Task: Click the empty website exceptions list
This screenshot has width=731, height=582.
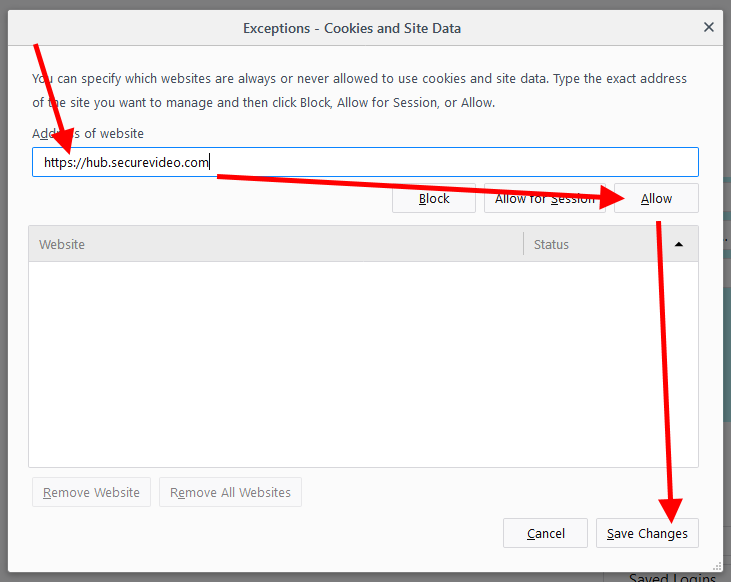Action: tap(363, 363)
